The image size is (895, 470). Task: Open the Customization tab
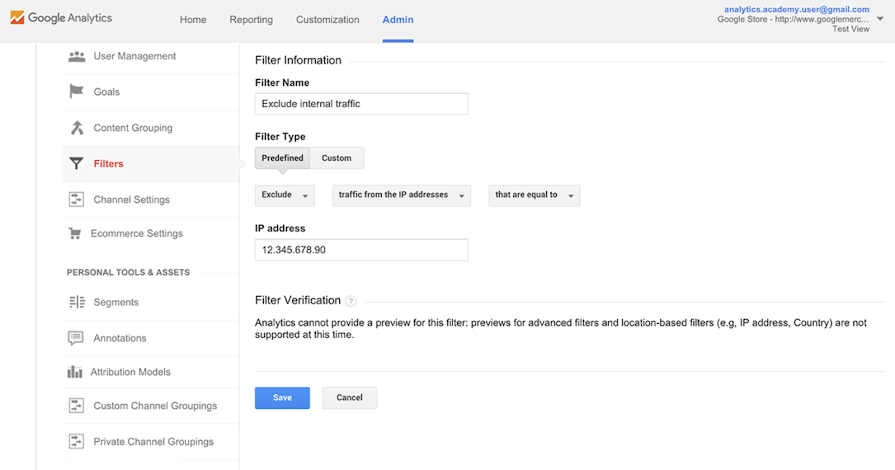[x=328, y=20]
